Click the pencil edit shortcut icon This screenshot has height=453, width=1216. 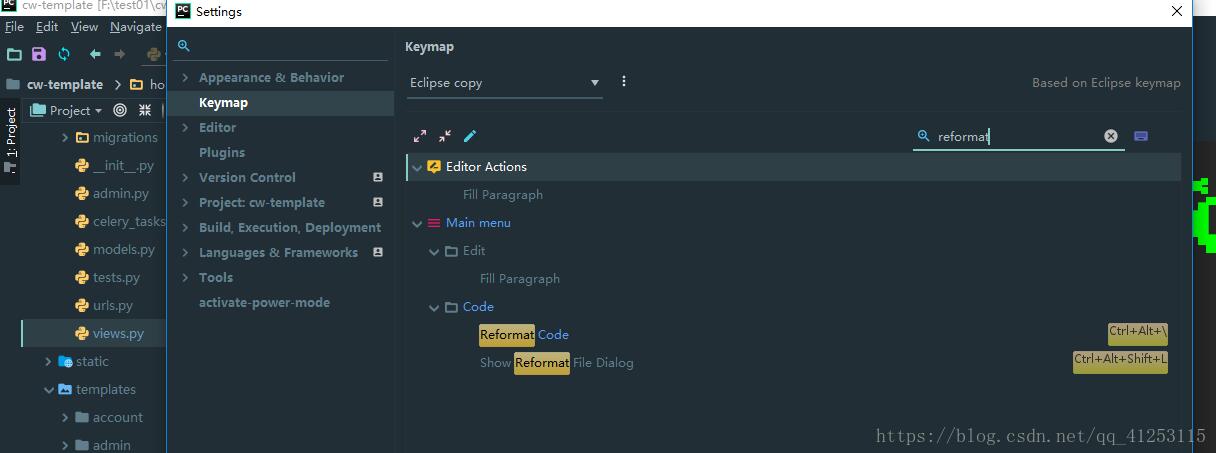470,136
